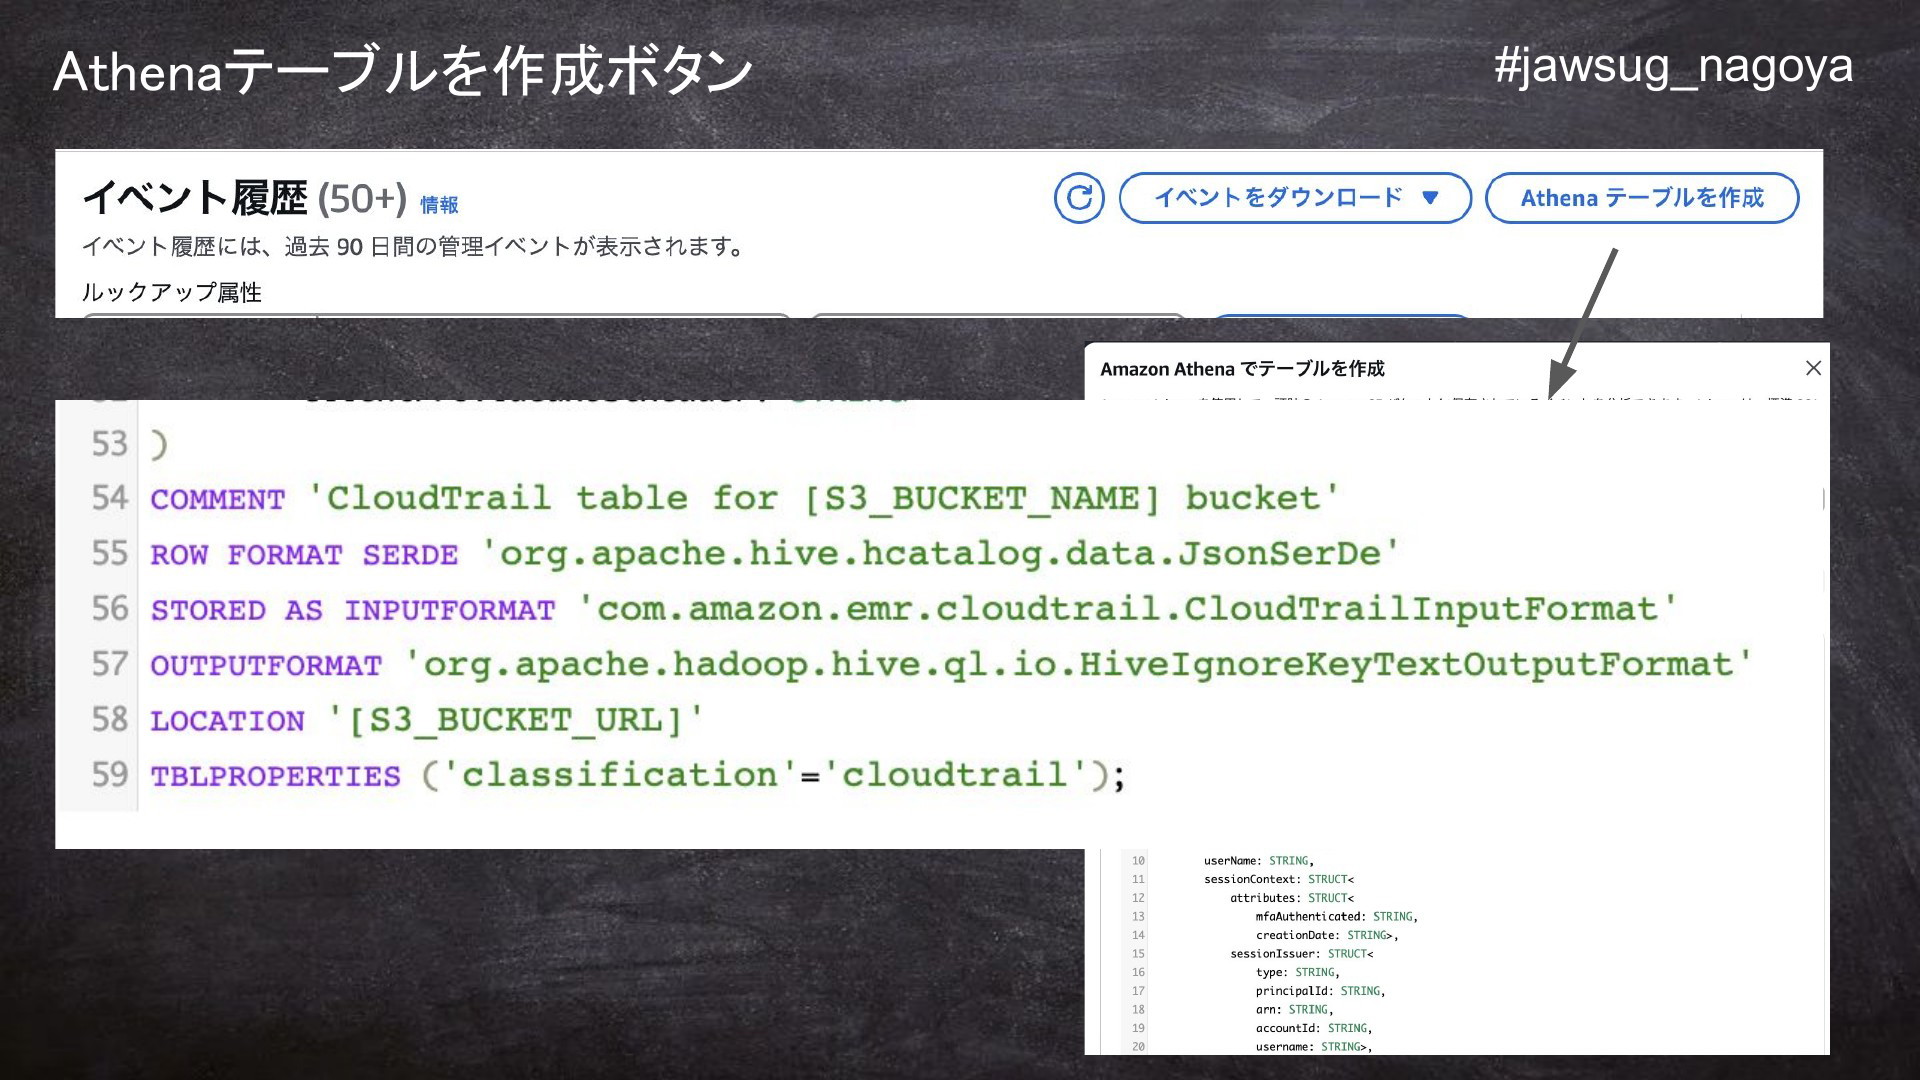Click the accountId: STRING line

click(x=1314, y=1028)
